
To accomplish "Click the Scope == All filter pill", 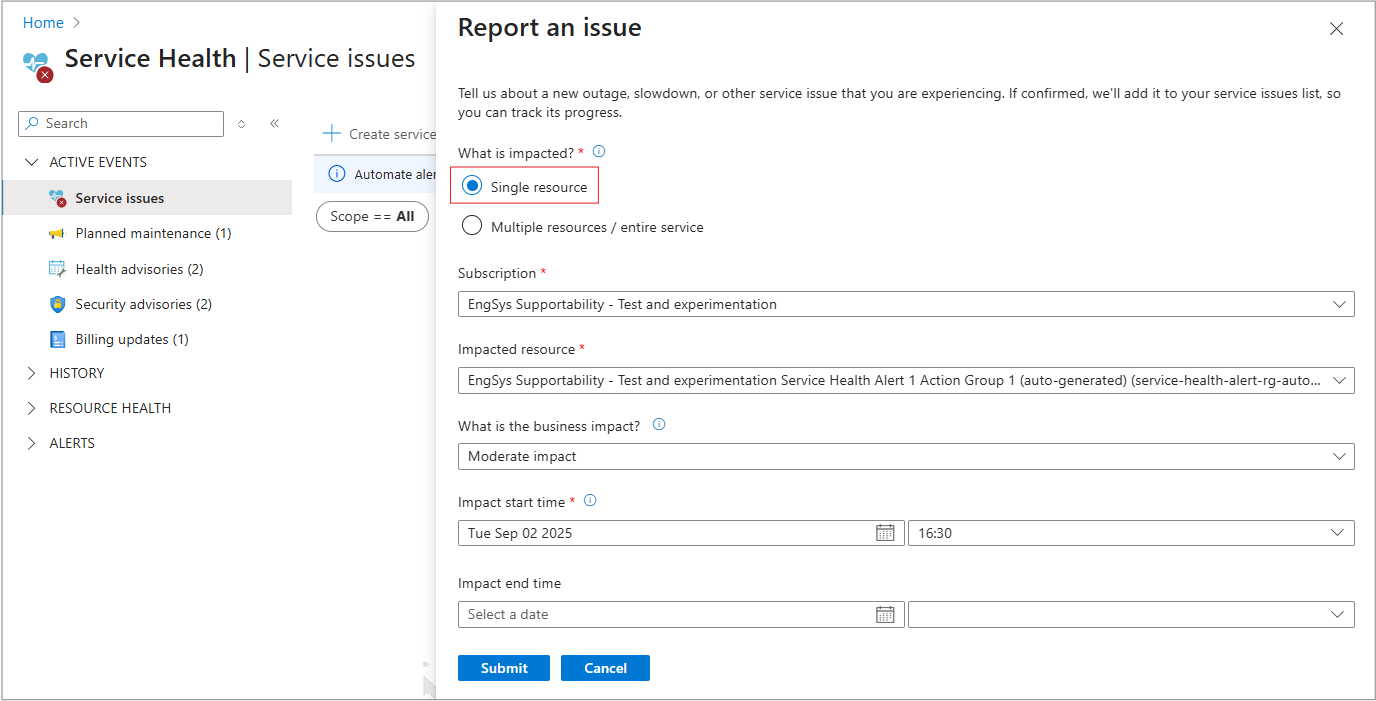I will click(372, 216).
